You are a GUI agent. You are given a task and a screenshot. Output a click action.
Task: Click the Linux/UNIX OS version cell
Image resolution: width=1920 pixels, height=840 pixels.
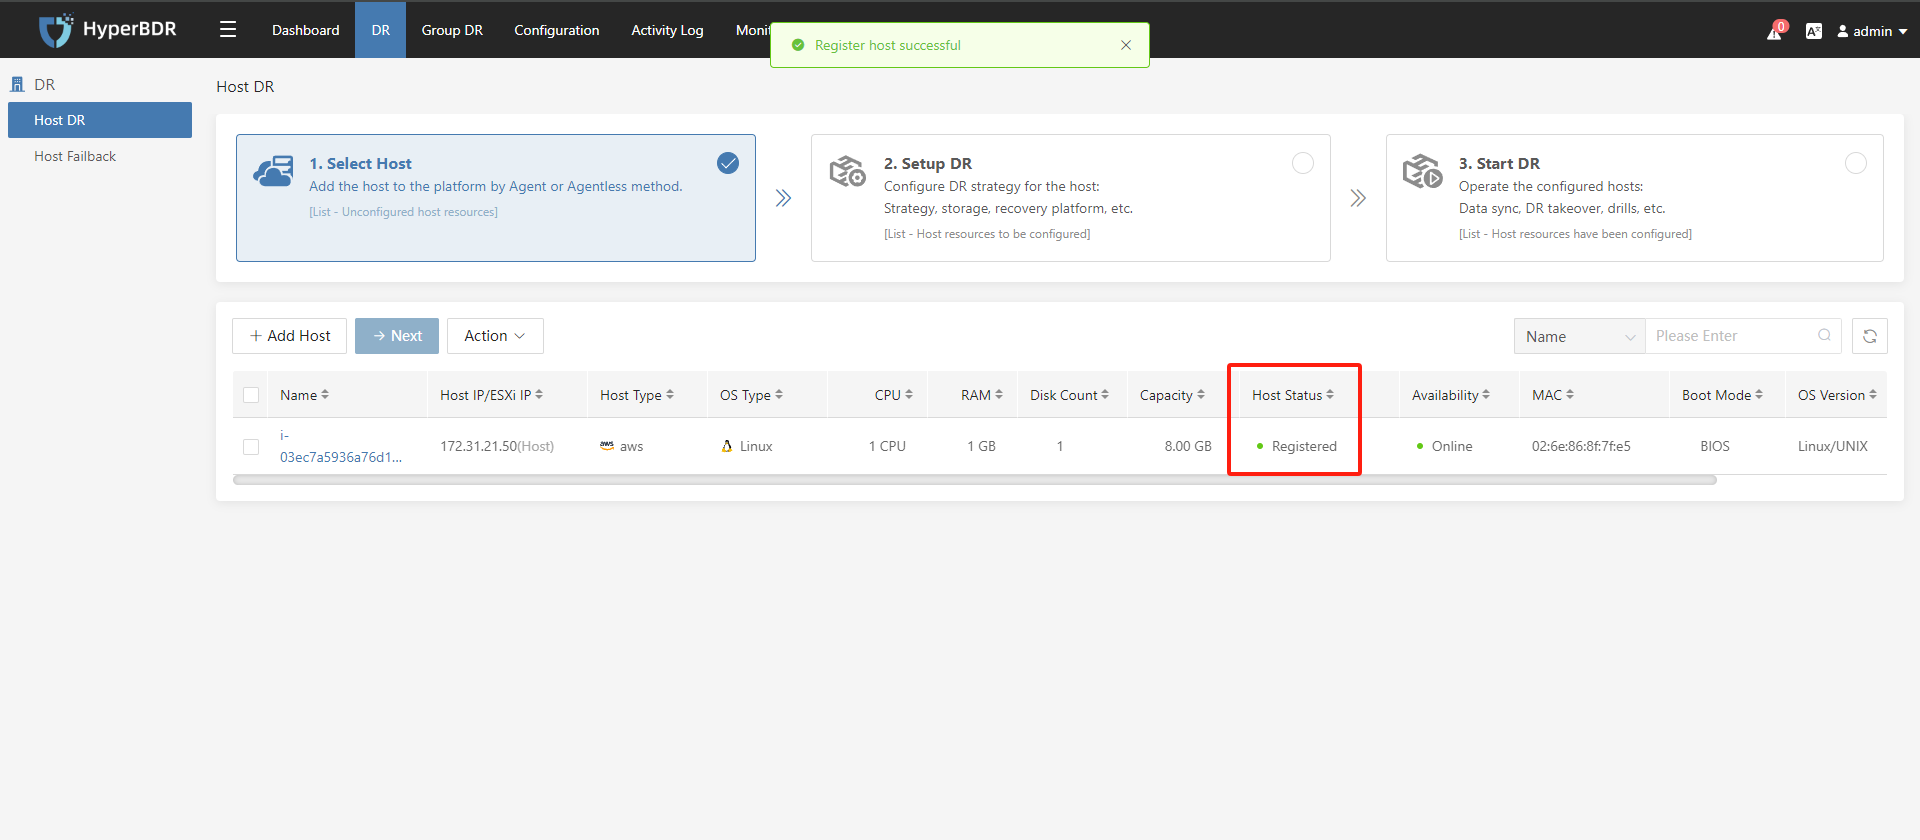(x=1833, y=446)
